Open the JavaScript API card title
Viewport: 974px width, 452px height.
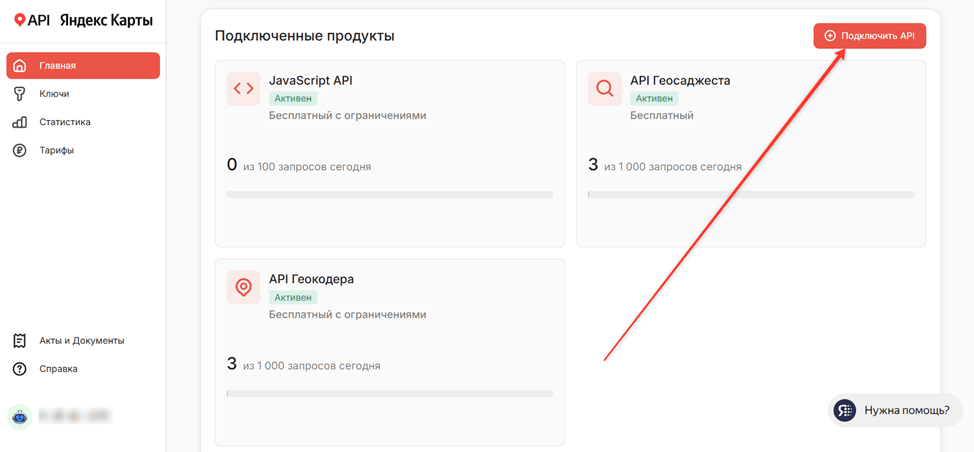[311, 81]
